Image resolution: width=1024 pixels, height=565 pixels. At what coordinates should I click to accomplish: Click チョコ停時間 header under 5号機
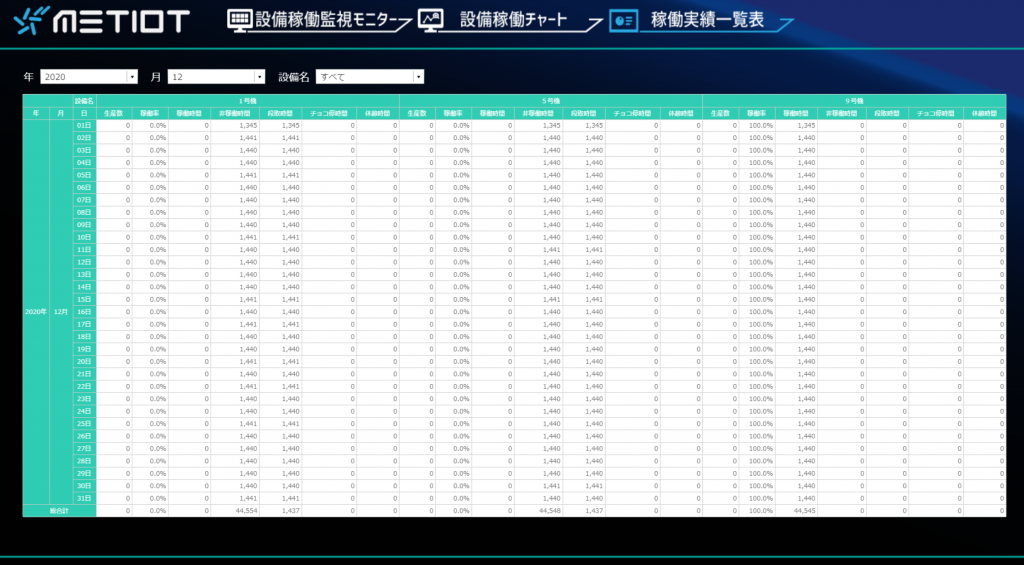tap(632, 113)
